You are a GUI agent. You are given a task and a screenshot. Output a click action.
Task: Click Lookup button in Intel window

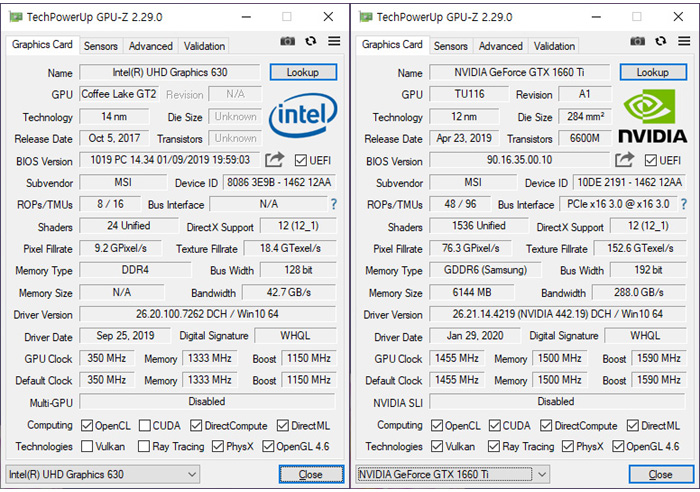(303, 72)
